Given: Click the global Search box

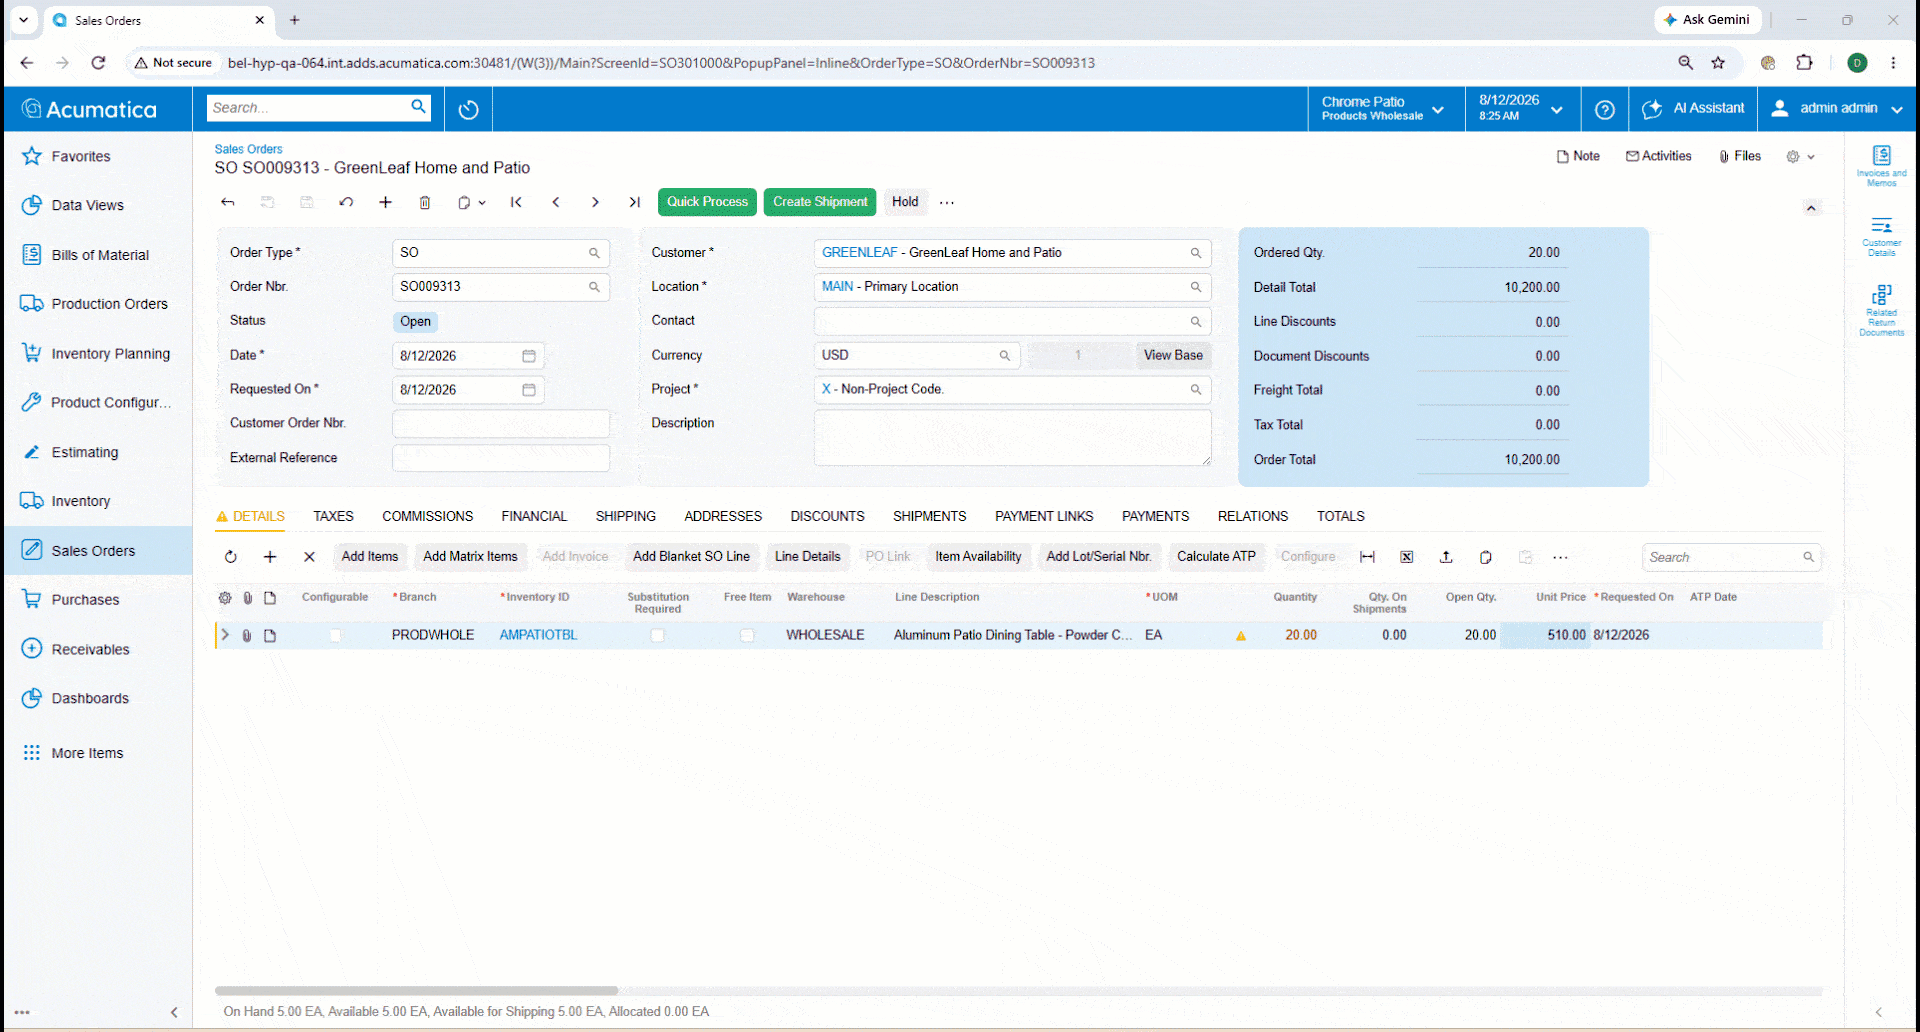Looking at the screenshot, I should (x=318, y=108).
